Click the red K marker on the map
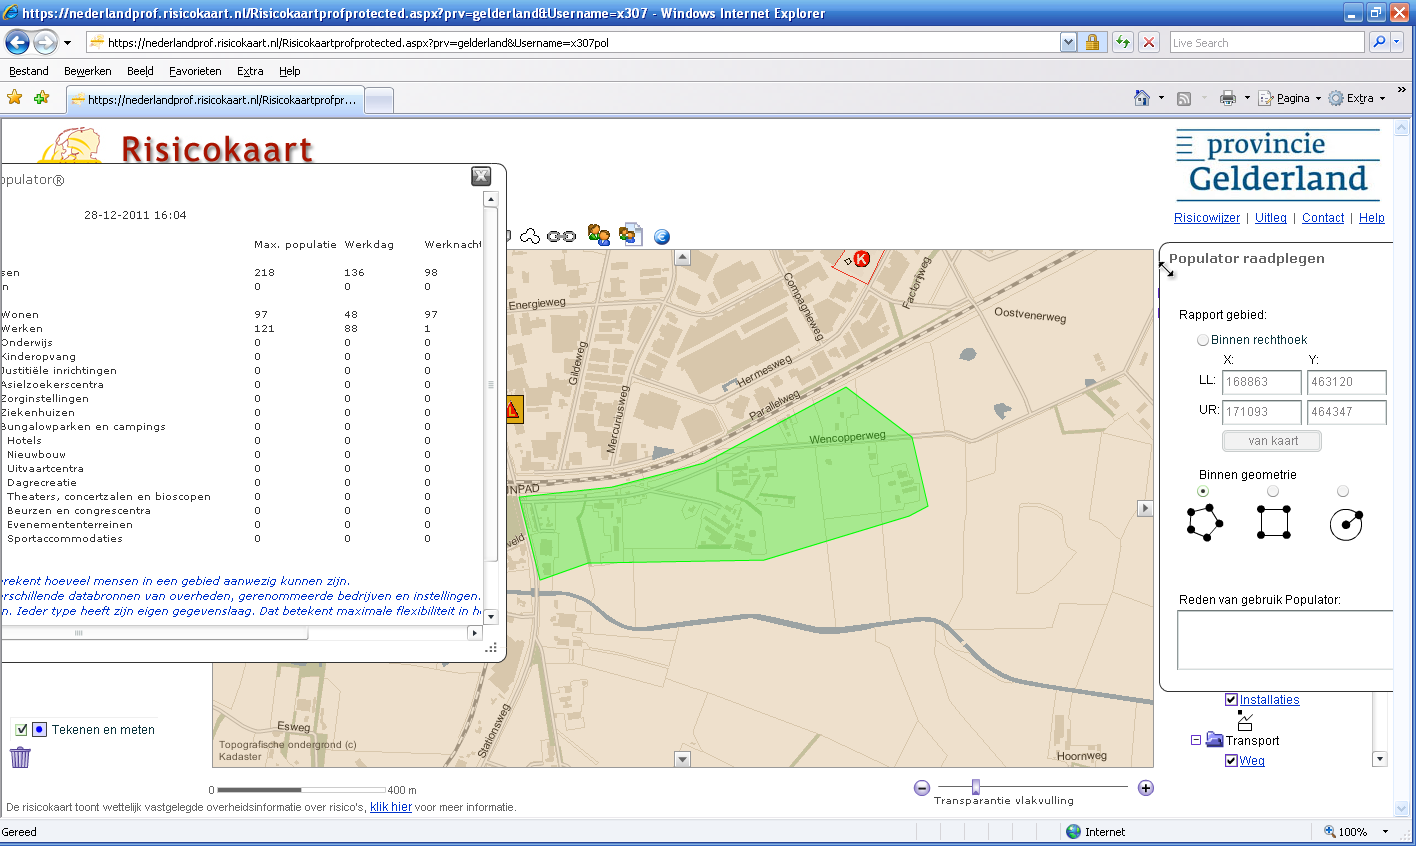The image size is (1416, 846). pyautogui.click(x=861, y=259)
